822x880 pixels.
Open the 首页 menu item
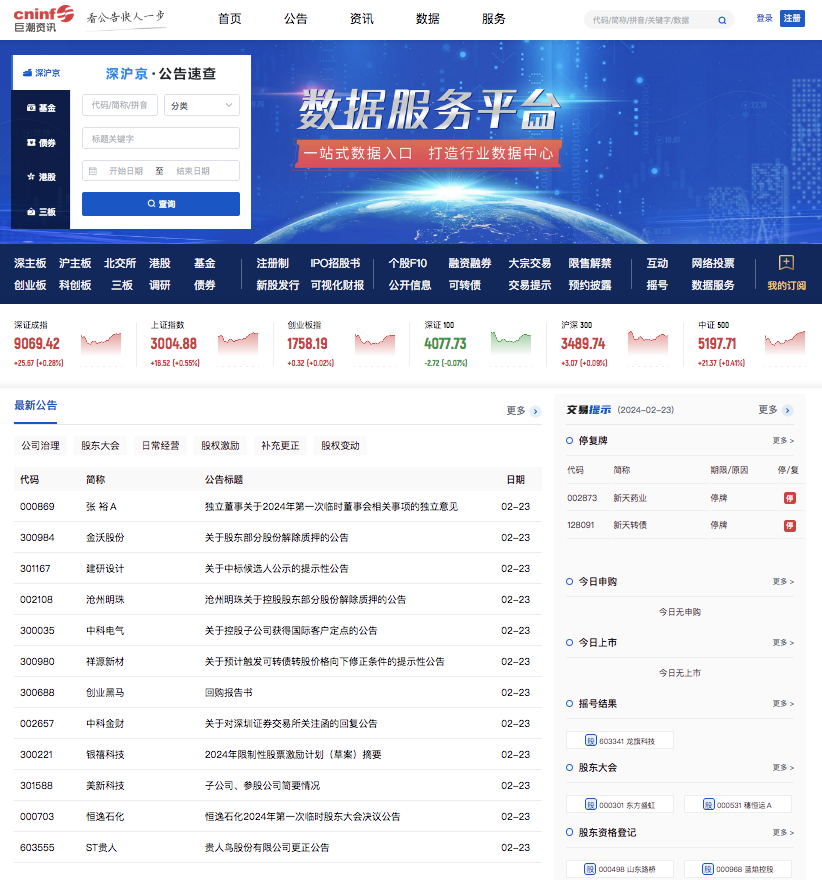229,19
